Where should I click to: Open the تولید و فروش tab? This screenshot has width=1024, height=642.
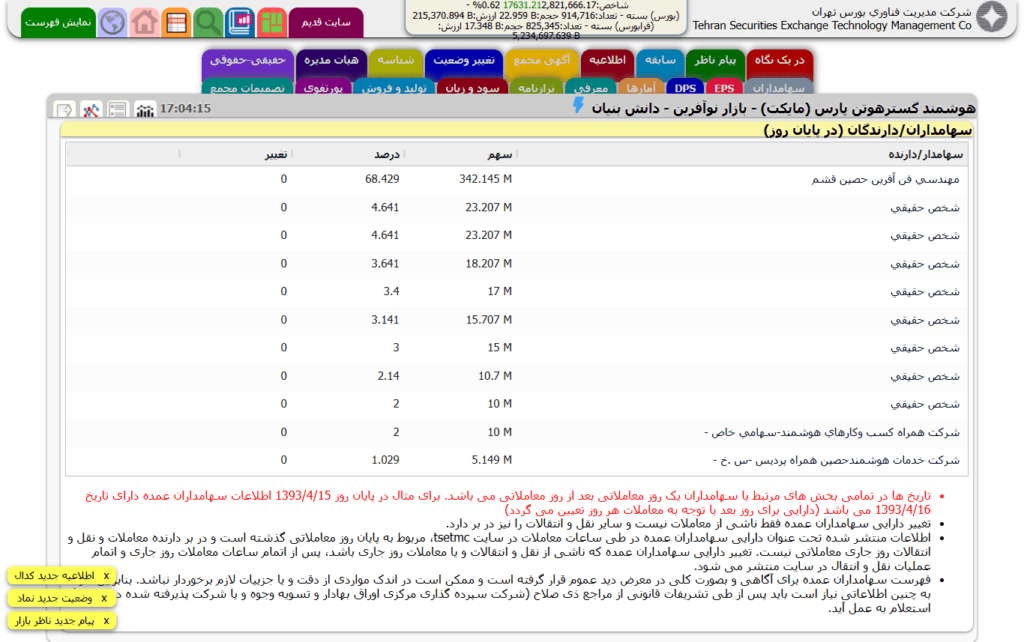pos(394,88)
